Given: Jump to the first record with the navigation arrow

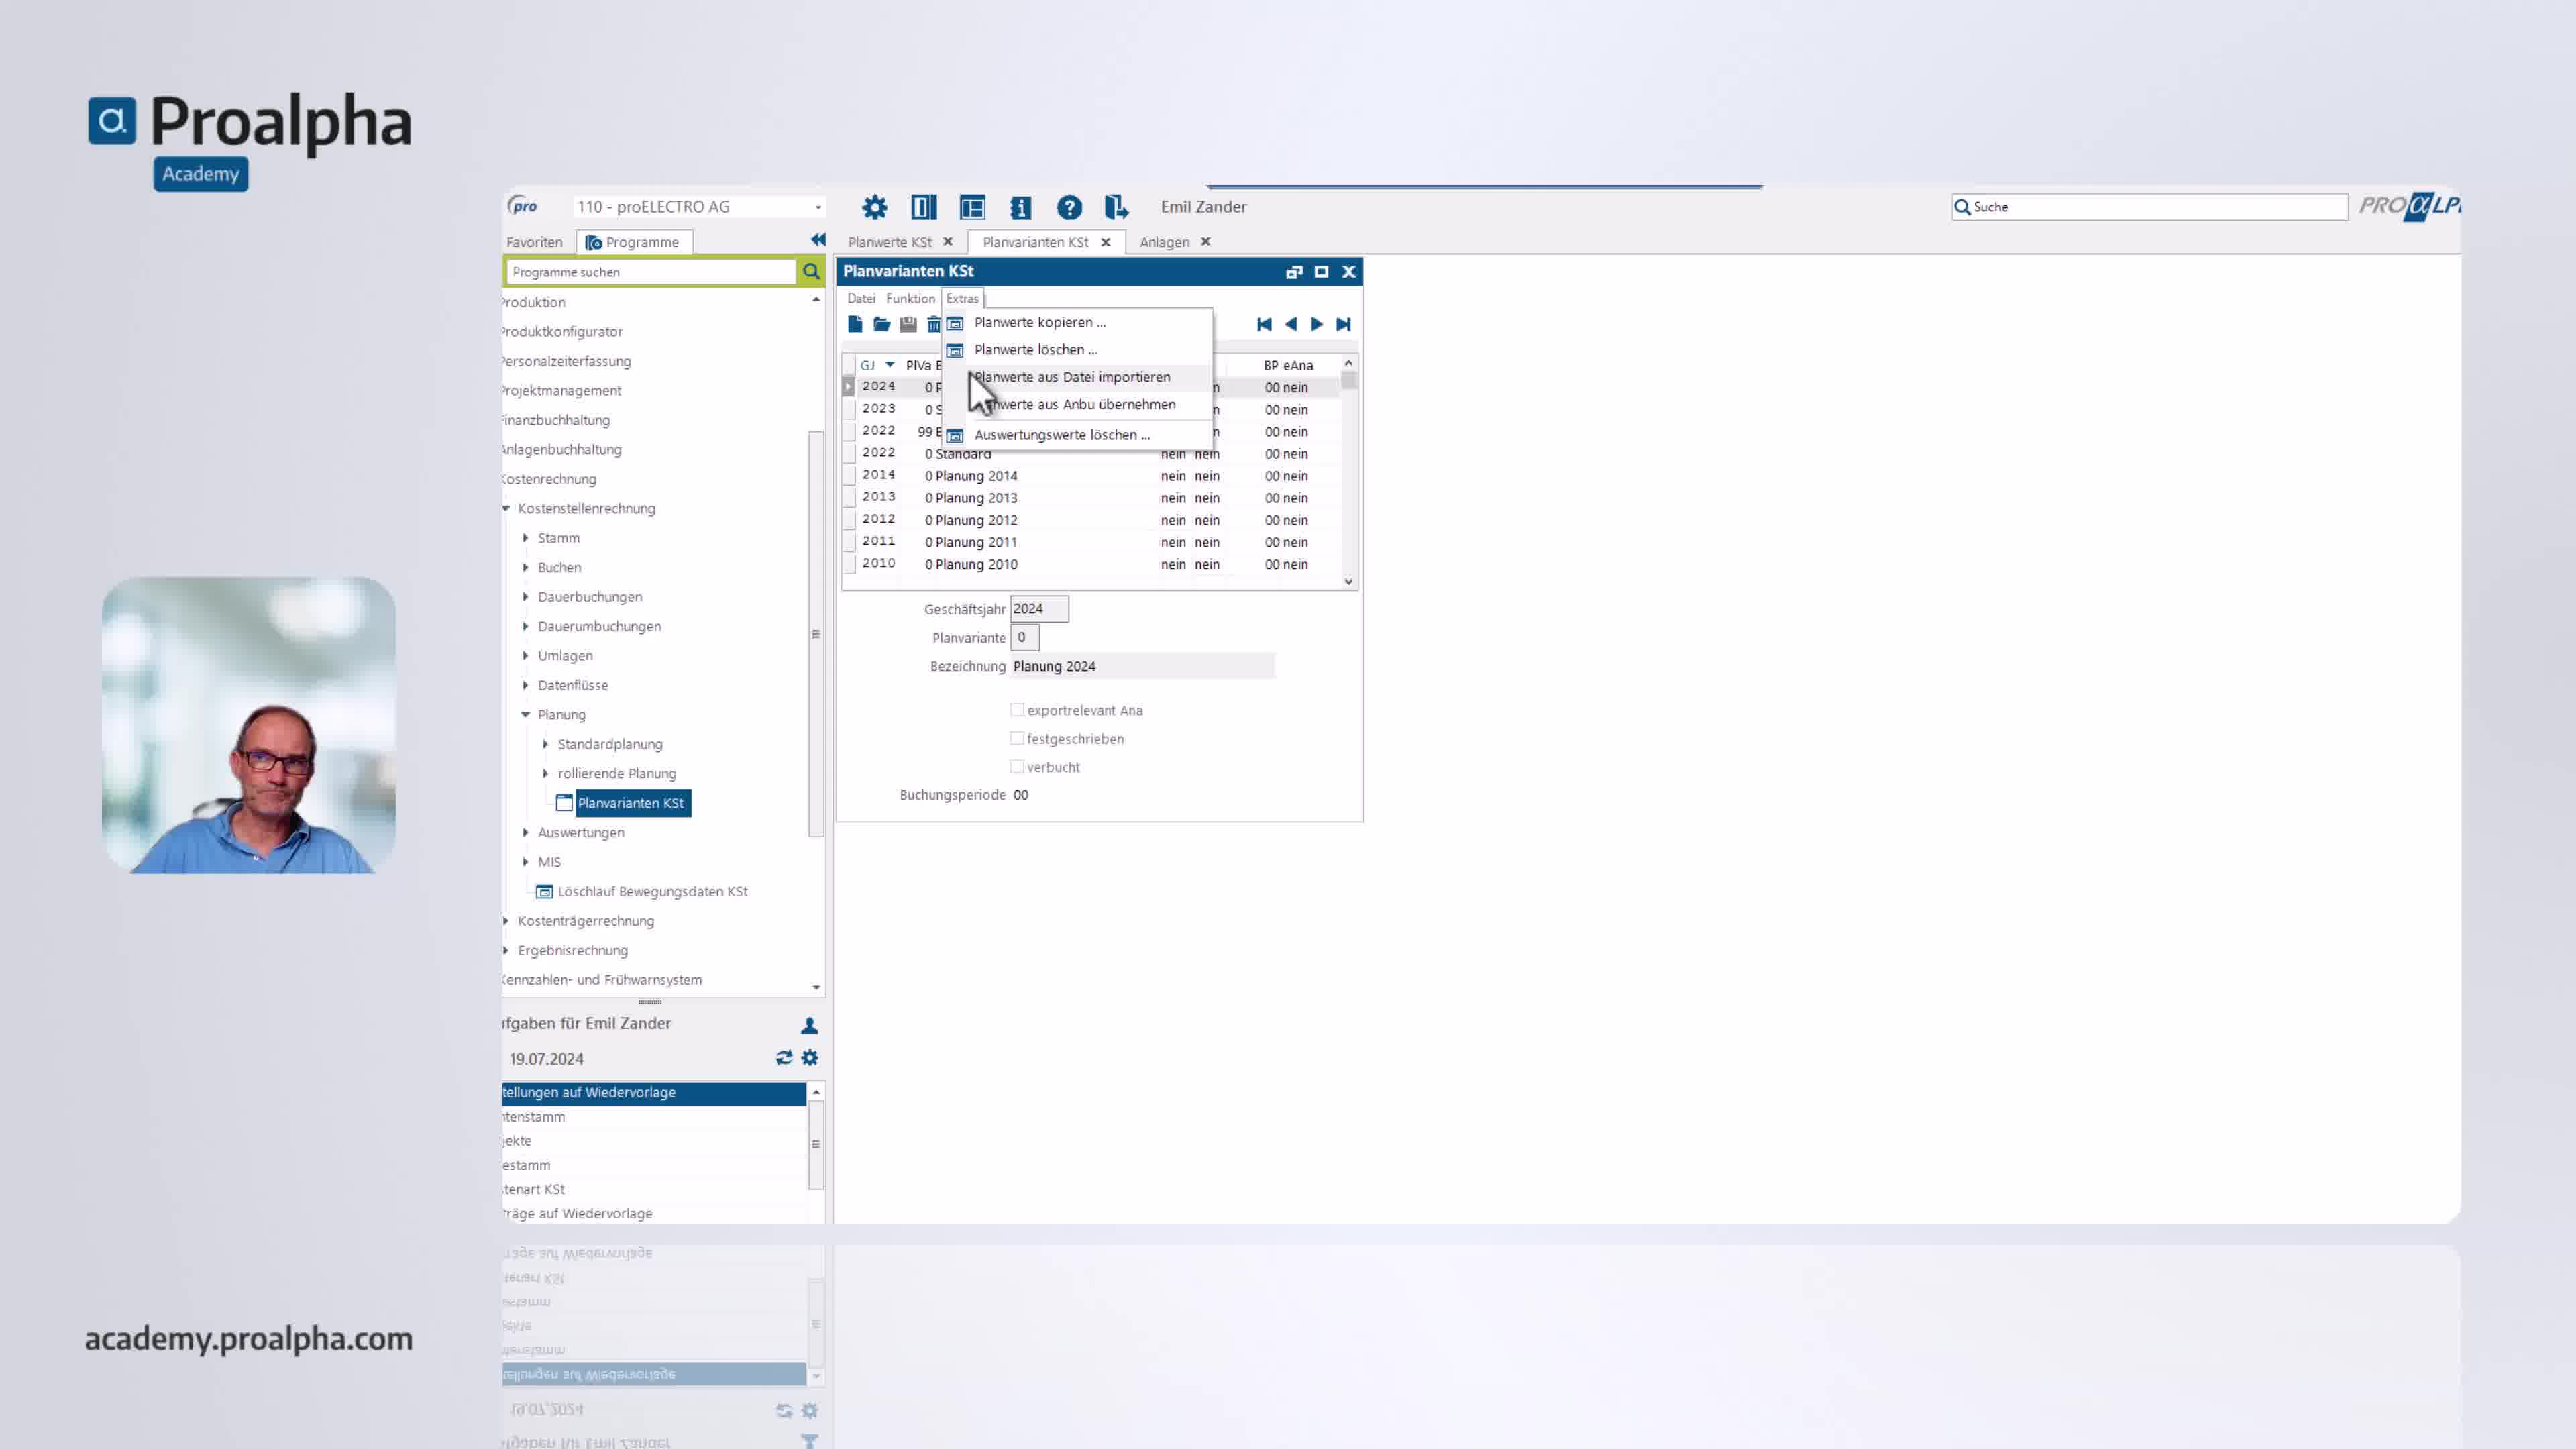Looking at the screenshot, I should click(x=1264, y=324).
